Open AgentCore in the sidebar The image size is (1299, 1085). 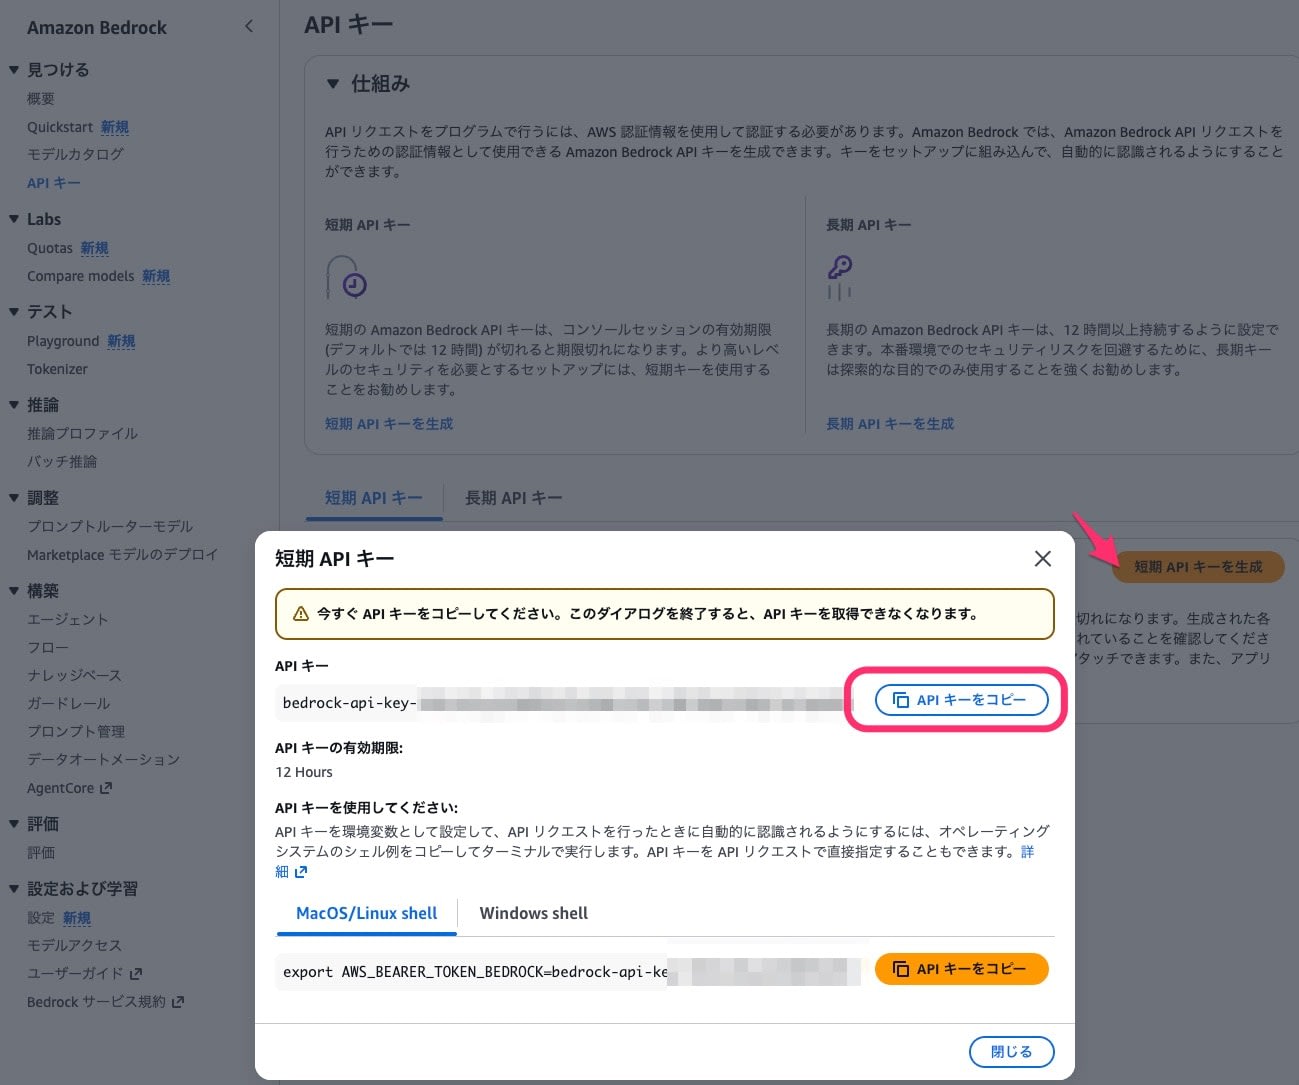tap(69, 788)
